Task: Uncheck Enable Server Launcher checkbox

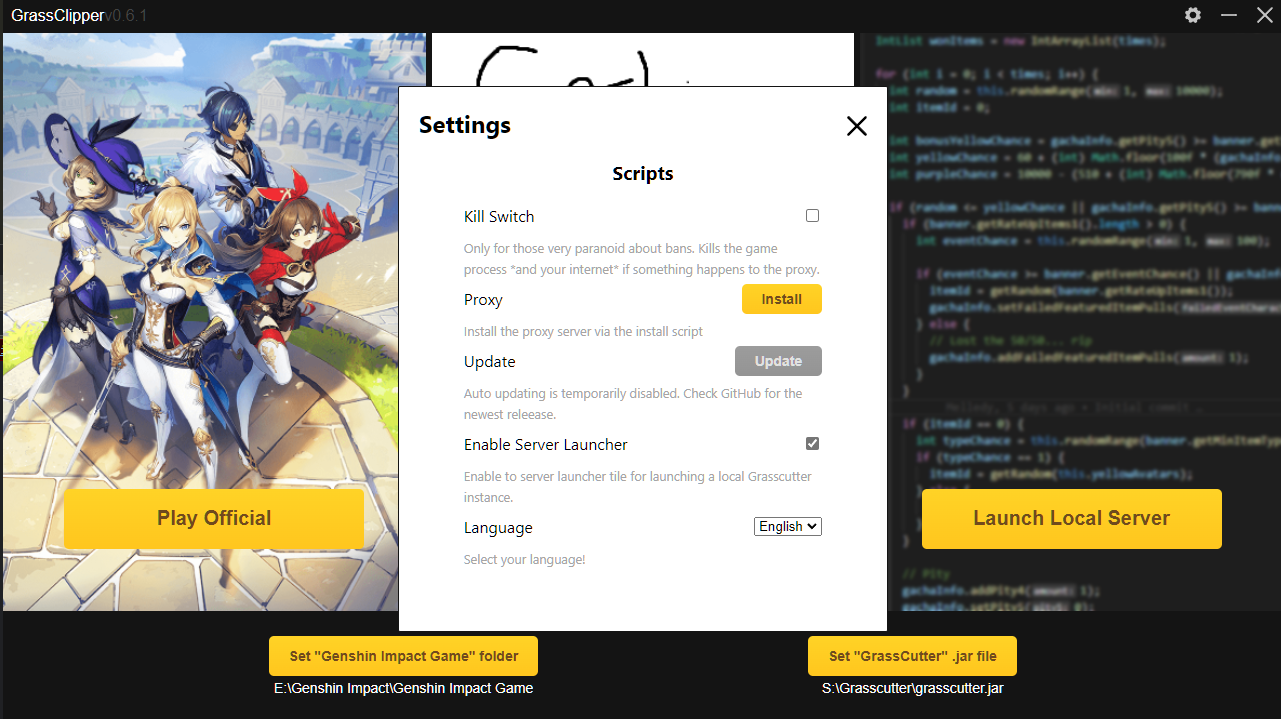Action: point(812,444)
